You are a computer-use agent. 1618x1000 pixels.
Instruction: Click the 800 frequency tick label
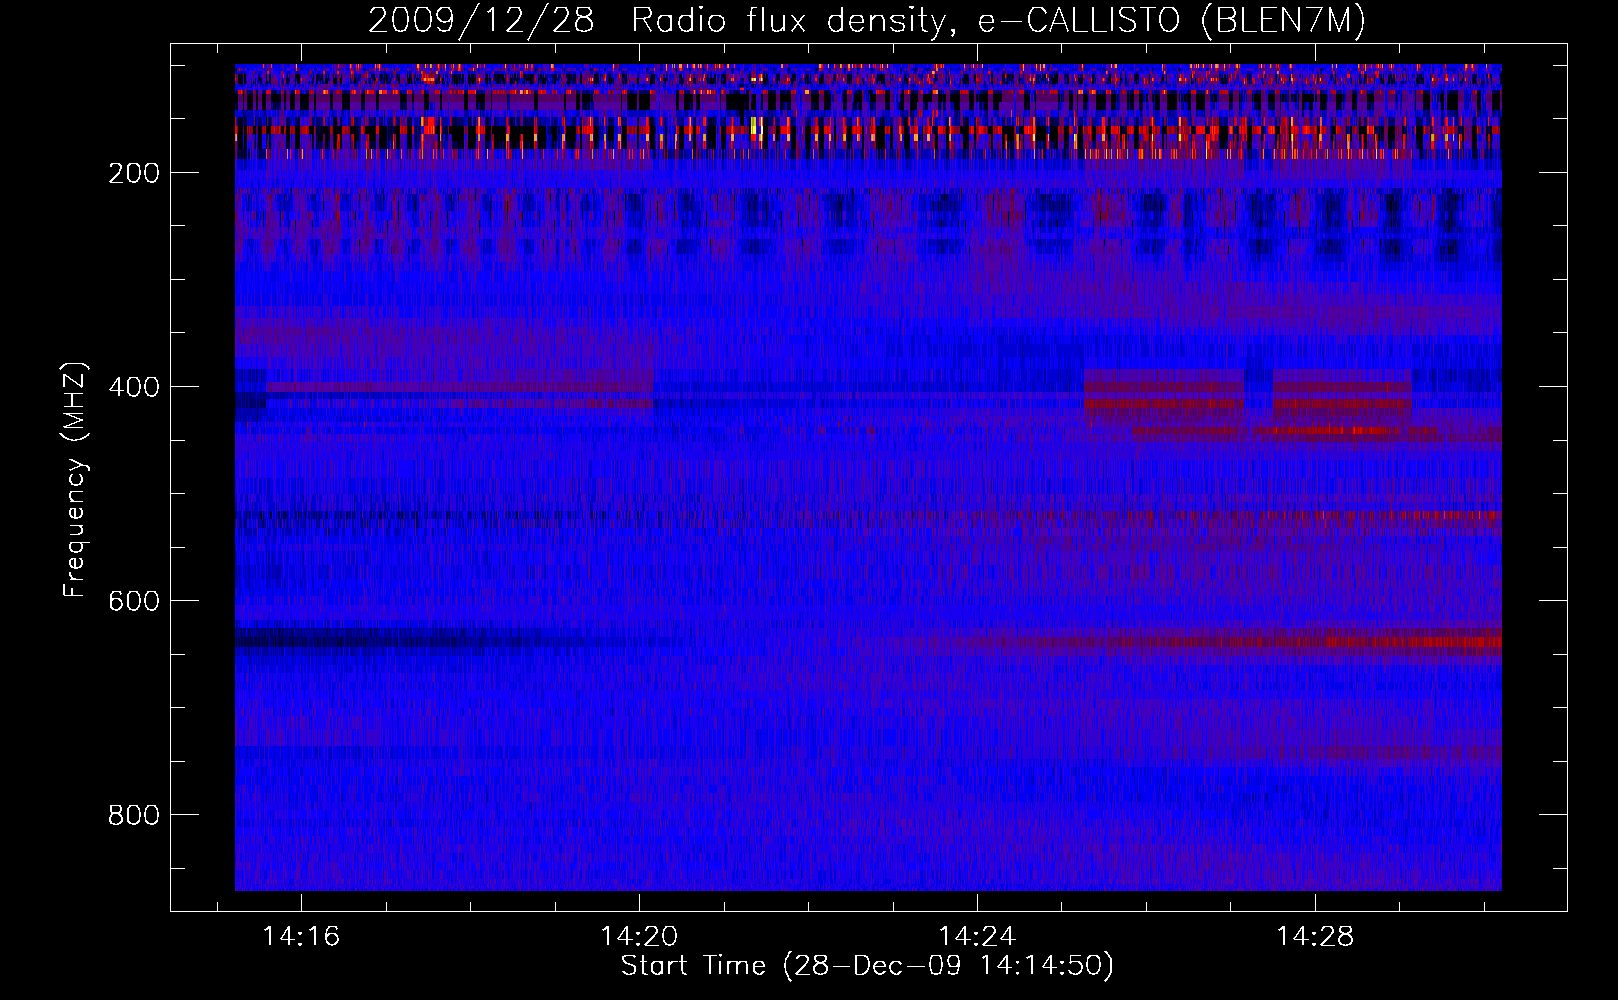(134, 815)
